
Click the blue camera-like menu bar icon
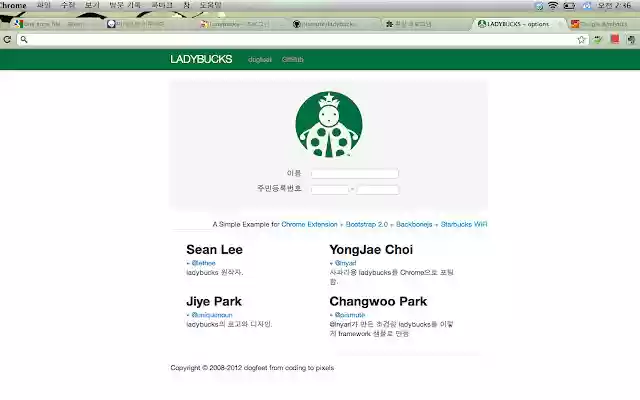(587, 5)
